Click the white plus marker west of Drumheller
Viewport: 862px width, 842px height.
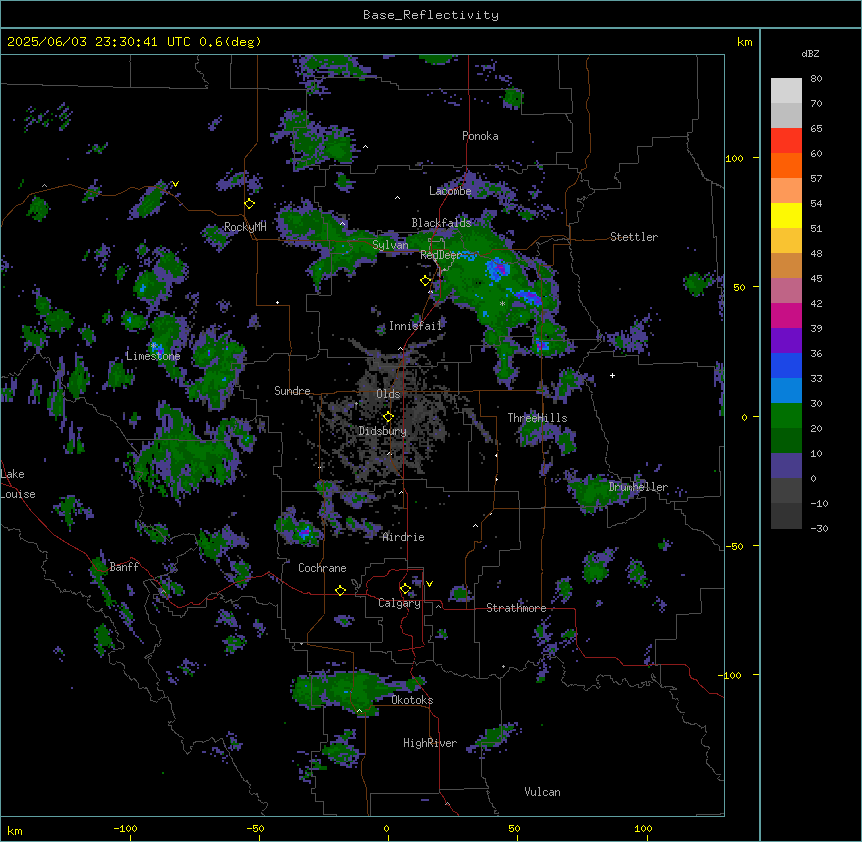point(612,375)
